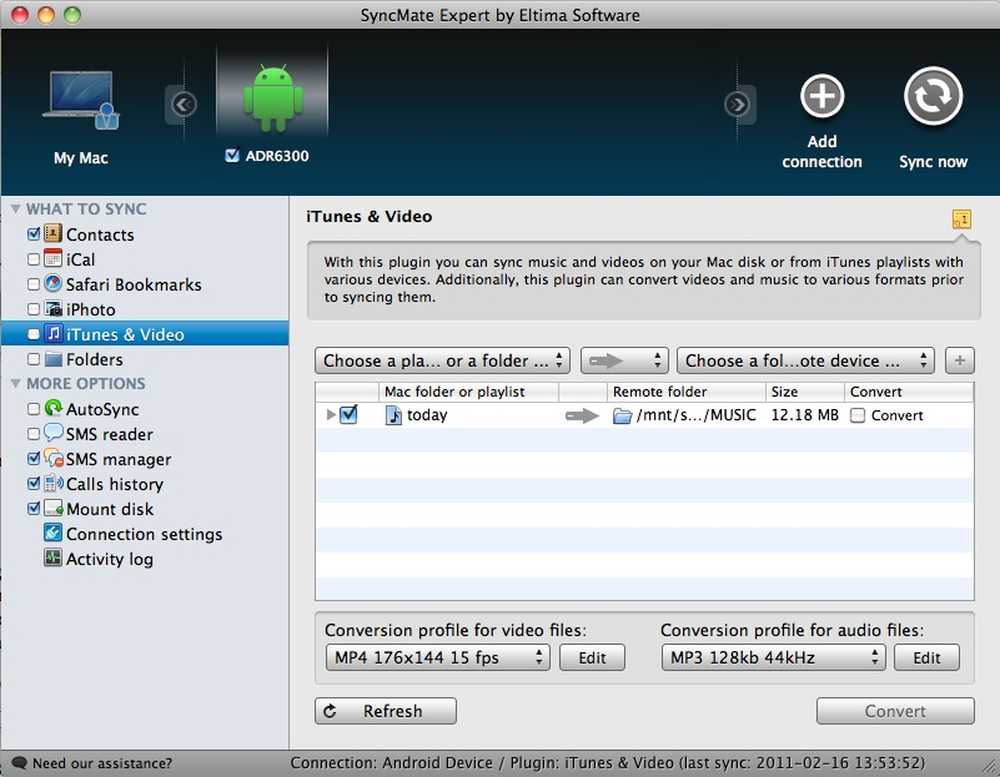Collapse the WHAT TO SYNC section

16,209
